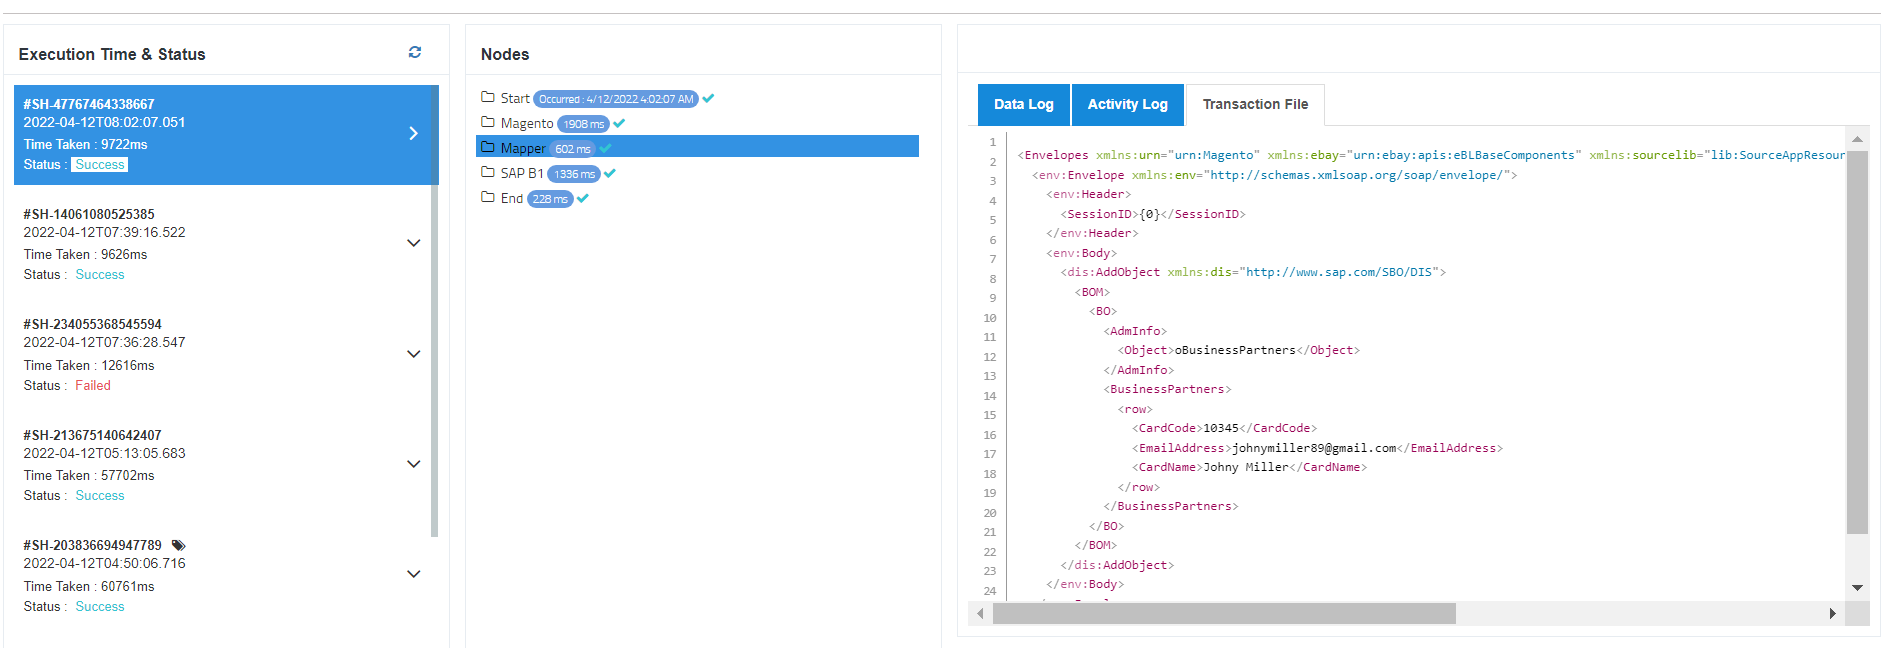
Task: Select the Transaction File tab
Action: coord(1255,104)
